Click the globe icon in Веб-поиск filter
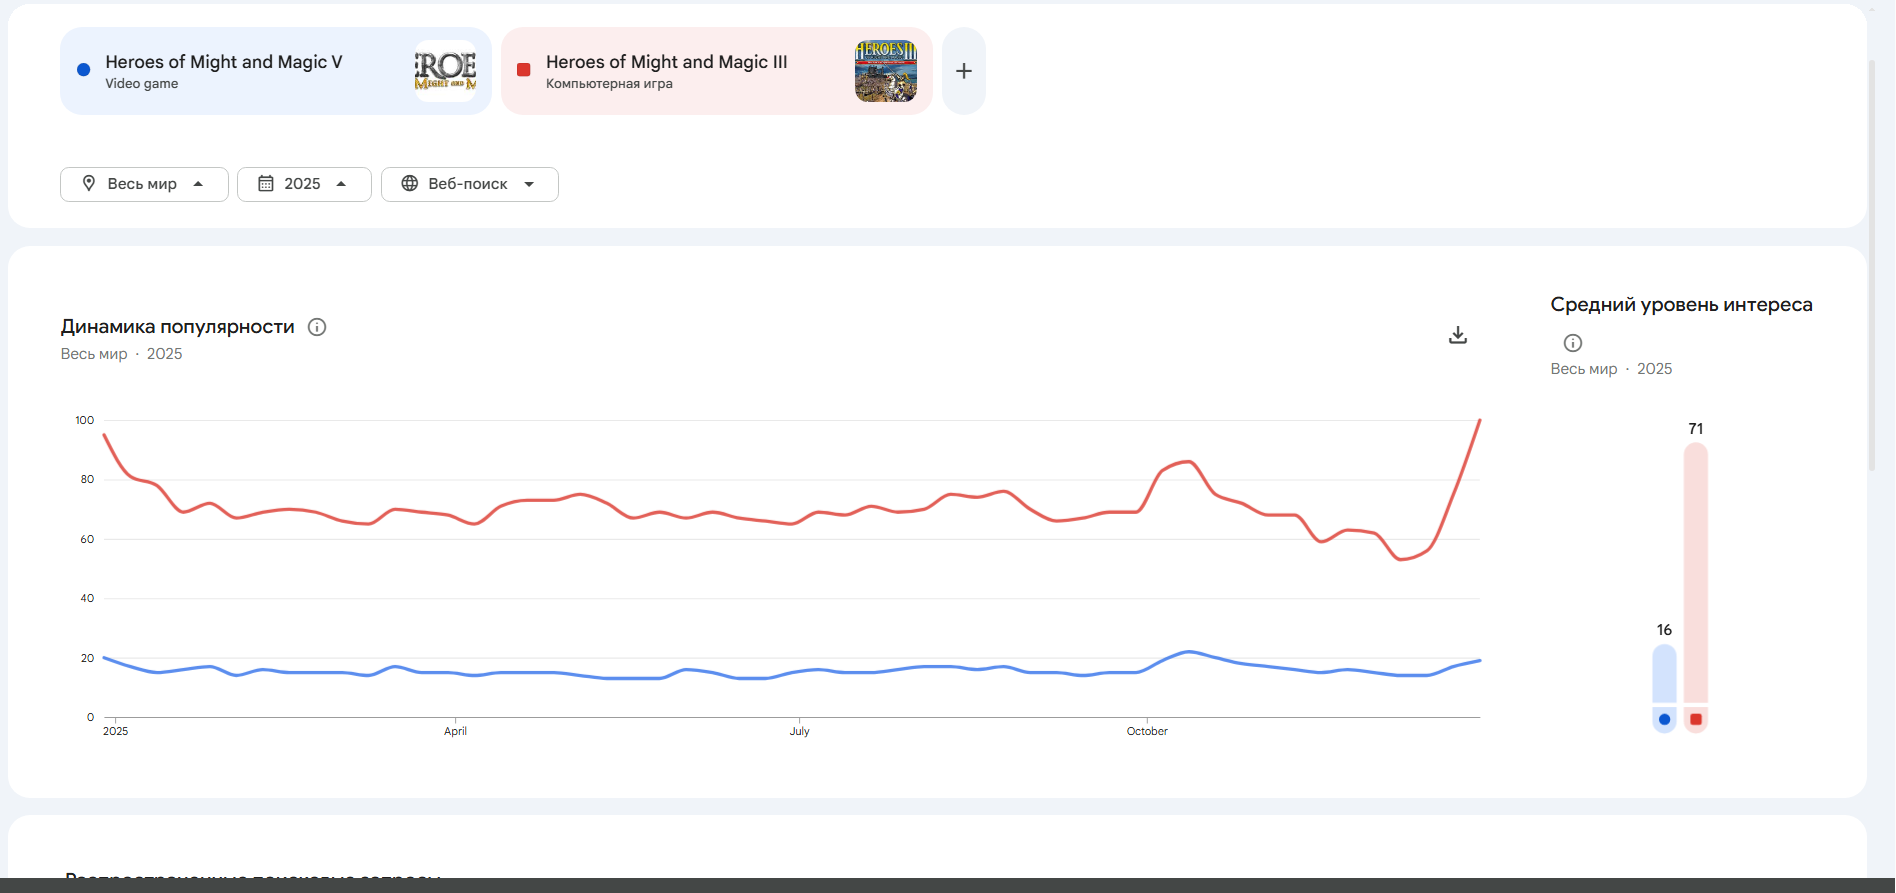 pyautogui.click(x=410, y=184)
